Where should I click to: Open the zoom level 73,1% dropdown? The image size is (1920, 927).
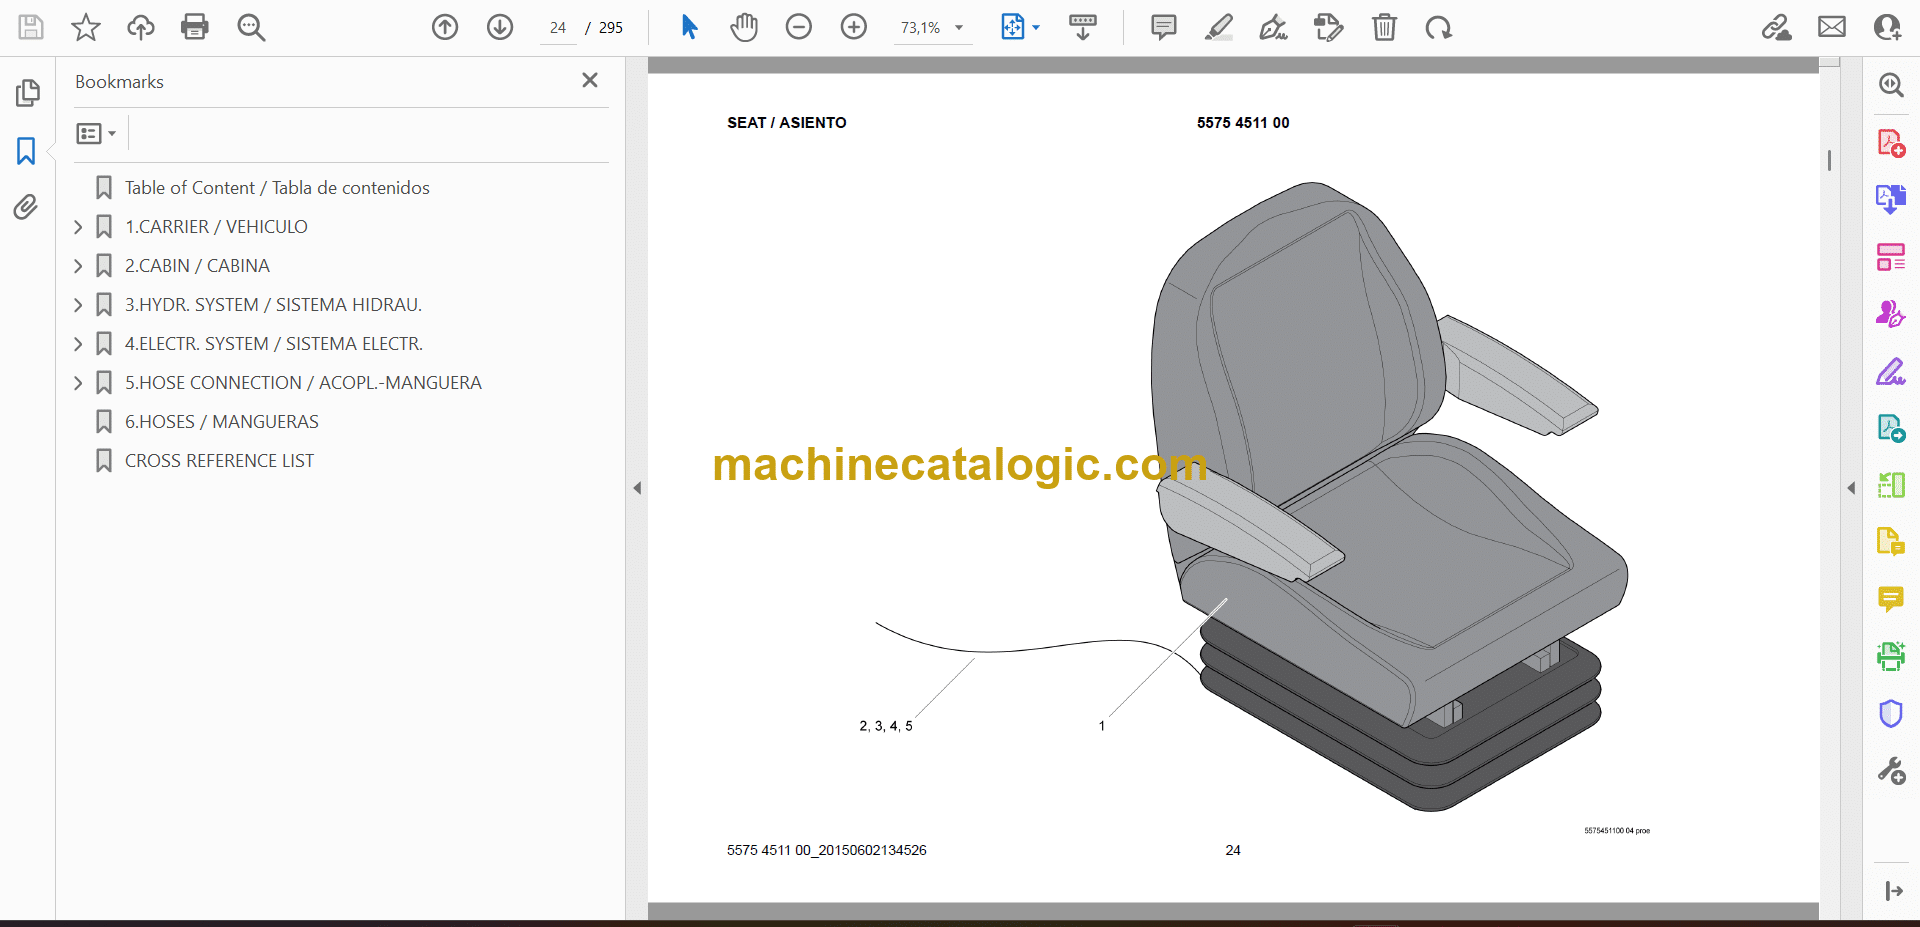(958, 28)
